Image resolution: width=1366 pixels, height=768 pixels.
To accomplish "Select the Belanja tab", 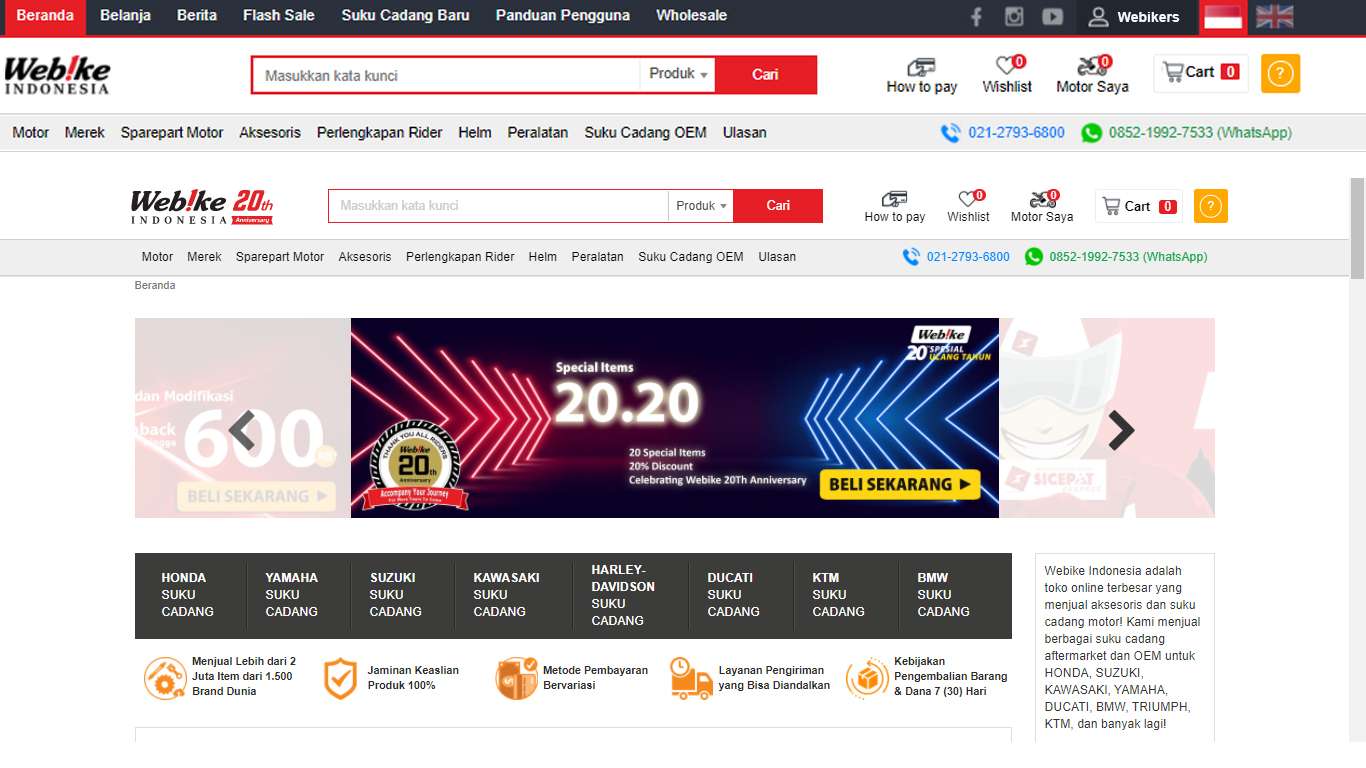I will click(x=125, y=16).
